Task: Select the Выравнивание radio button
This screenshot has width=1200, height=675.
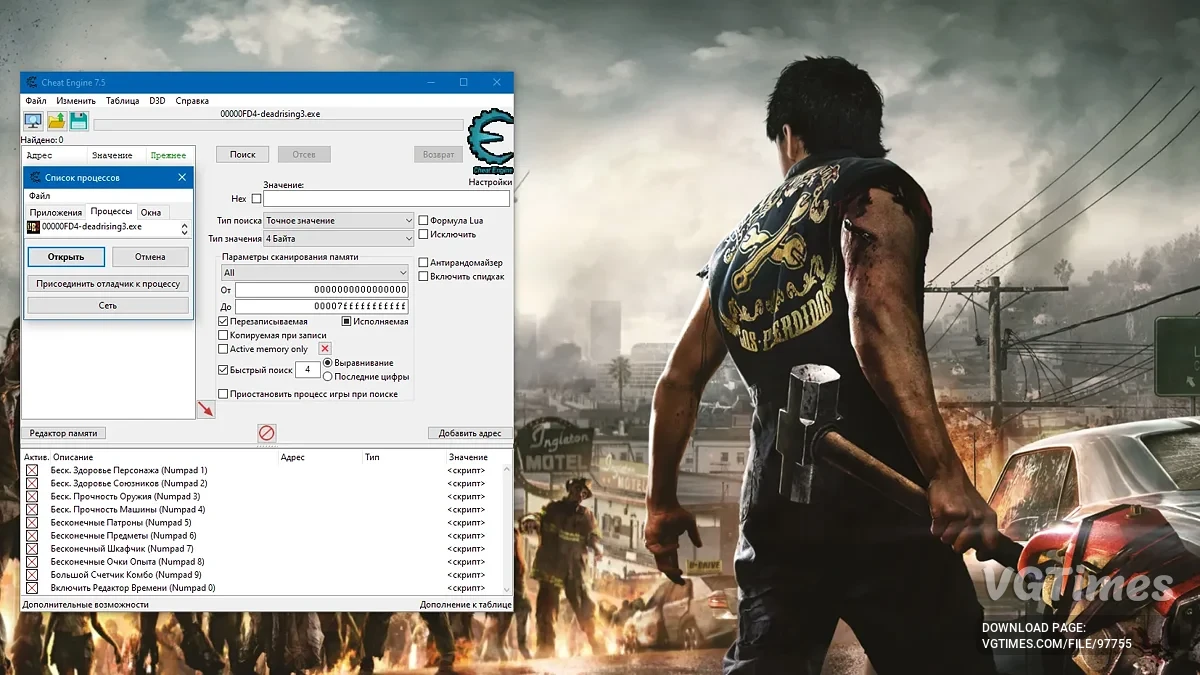Action: [327, 362]
